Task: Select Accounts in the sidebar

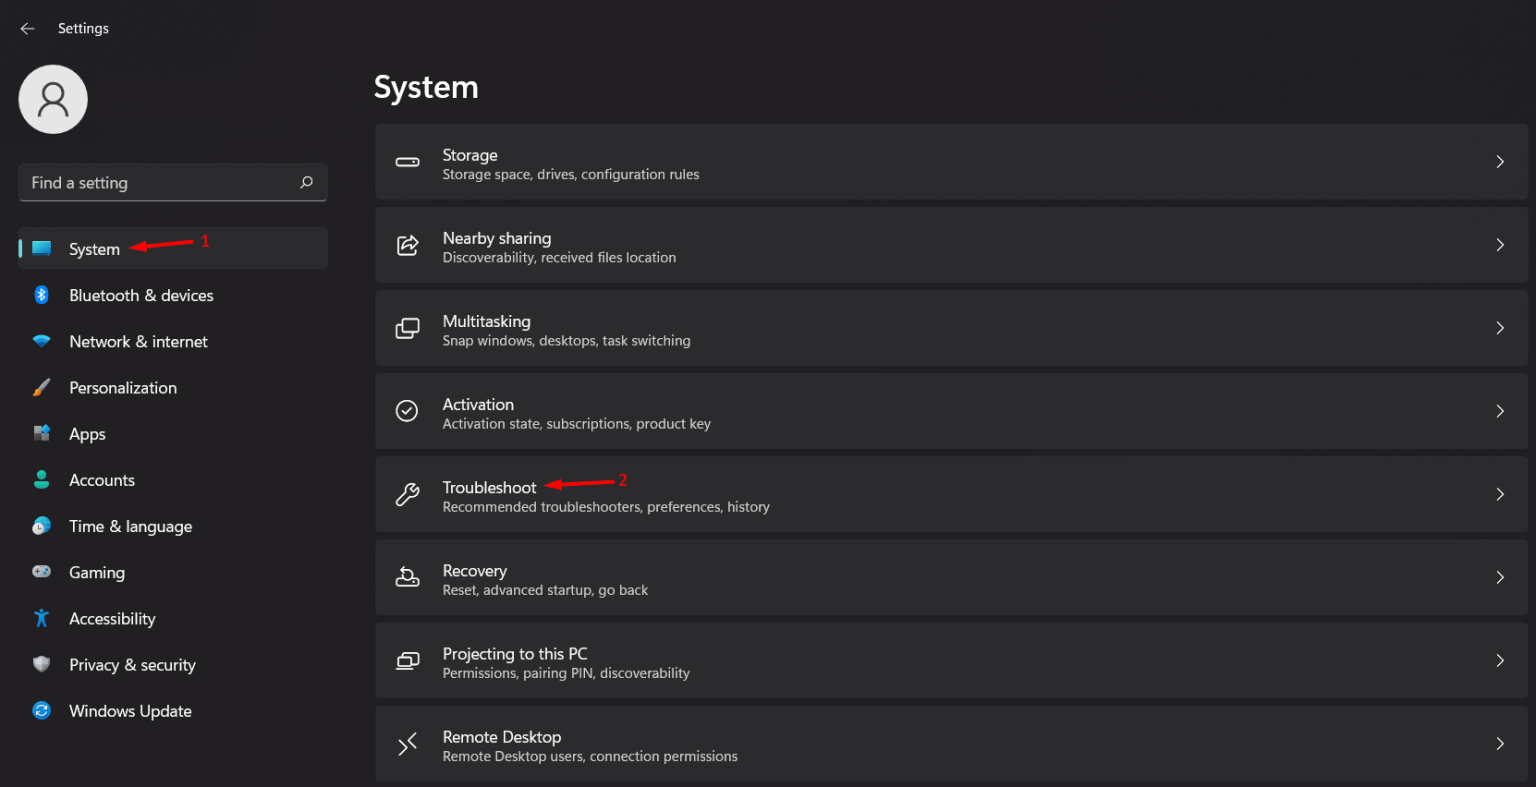Action: (x=102, y=480)
